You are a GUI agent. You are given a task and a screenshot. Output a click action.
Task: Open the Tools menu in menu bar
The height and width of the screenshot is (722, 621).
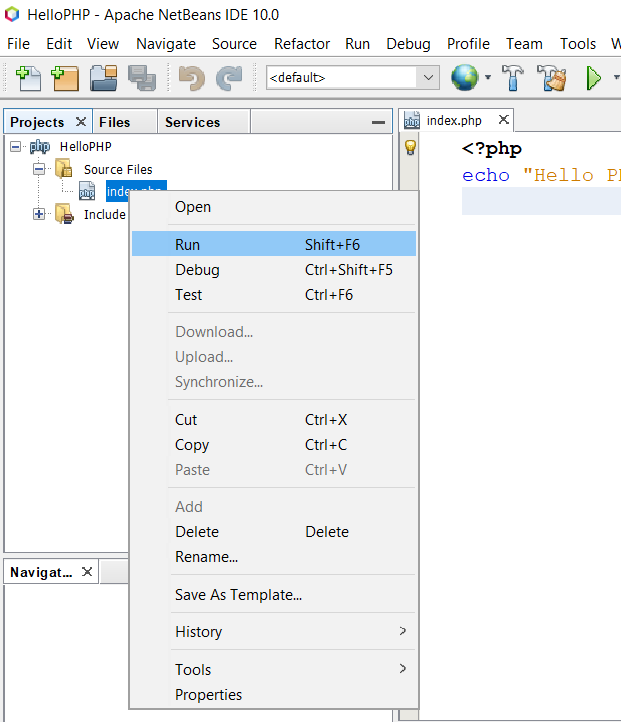point(578,44)
